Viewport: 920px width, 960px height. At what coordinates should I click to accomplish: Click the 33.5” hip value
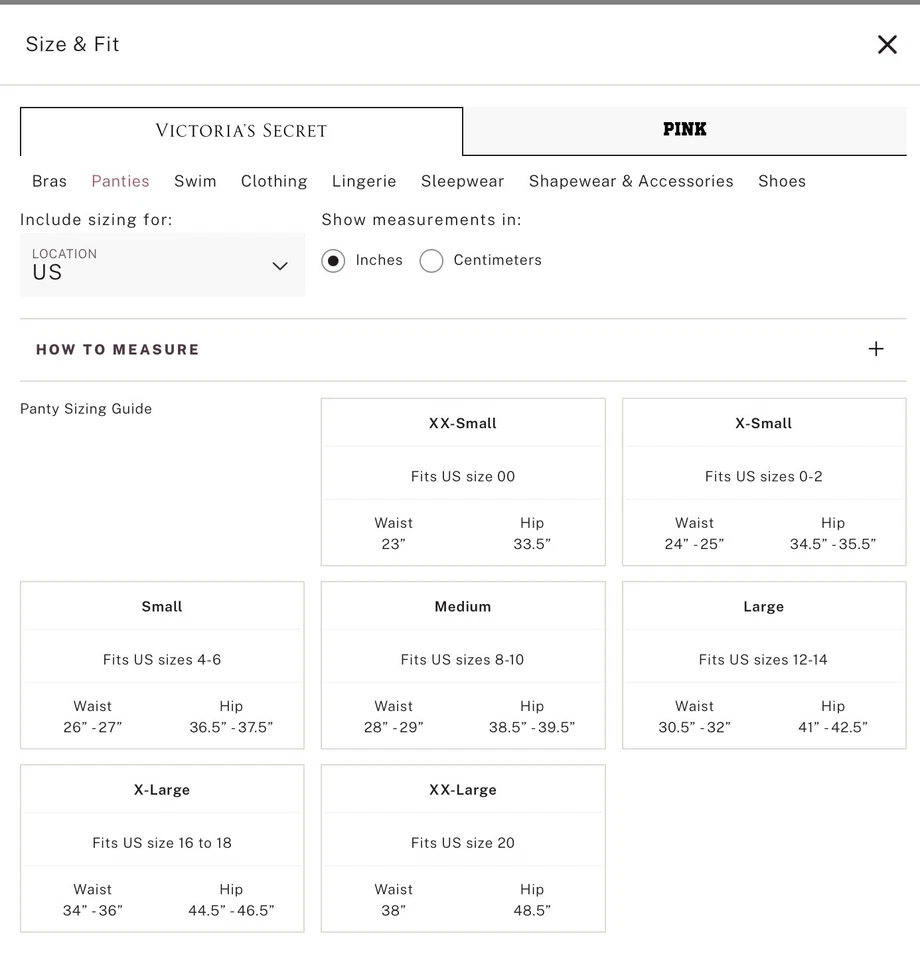click(532, 544)
